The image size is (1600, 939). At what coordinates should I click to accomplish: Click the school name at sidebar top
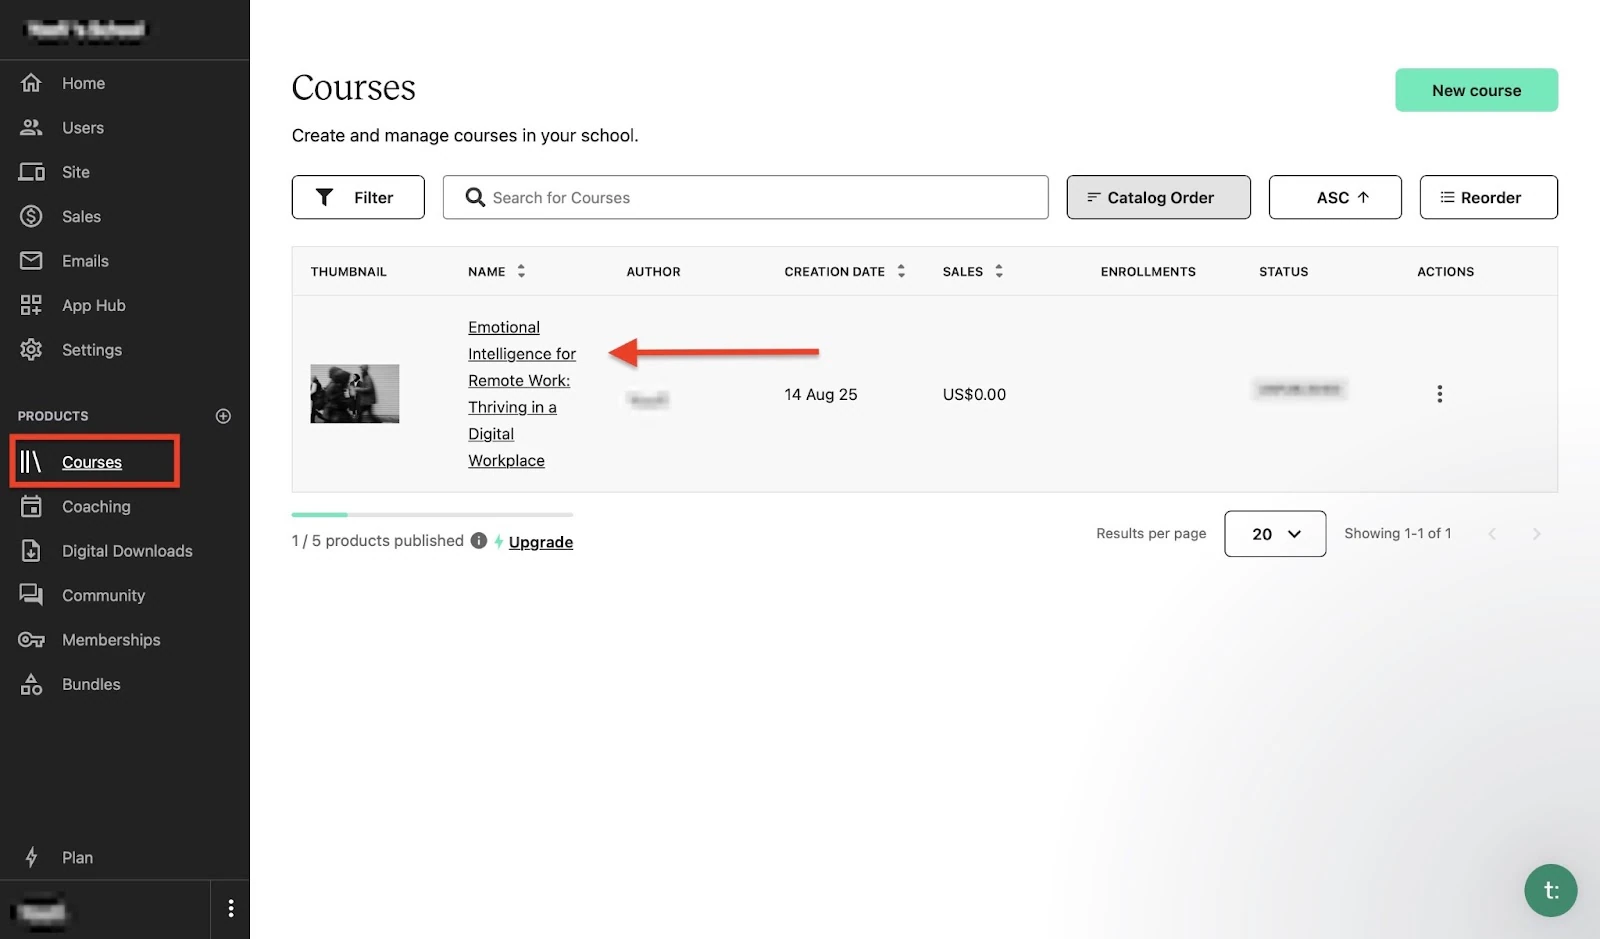[x=86, y=29]
